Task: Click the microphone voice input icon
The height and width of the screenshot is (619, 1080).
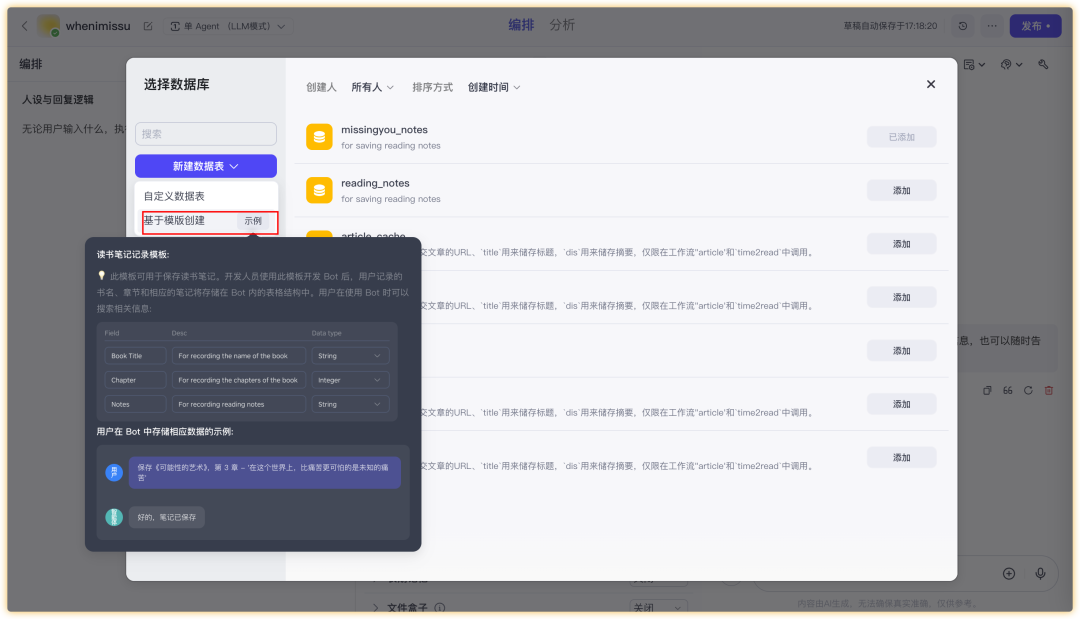Action: 1040,574
